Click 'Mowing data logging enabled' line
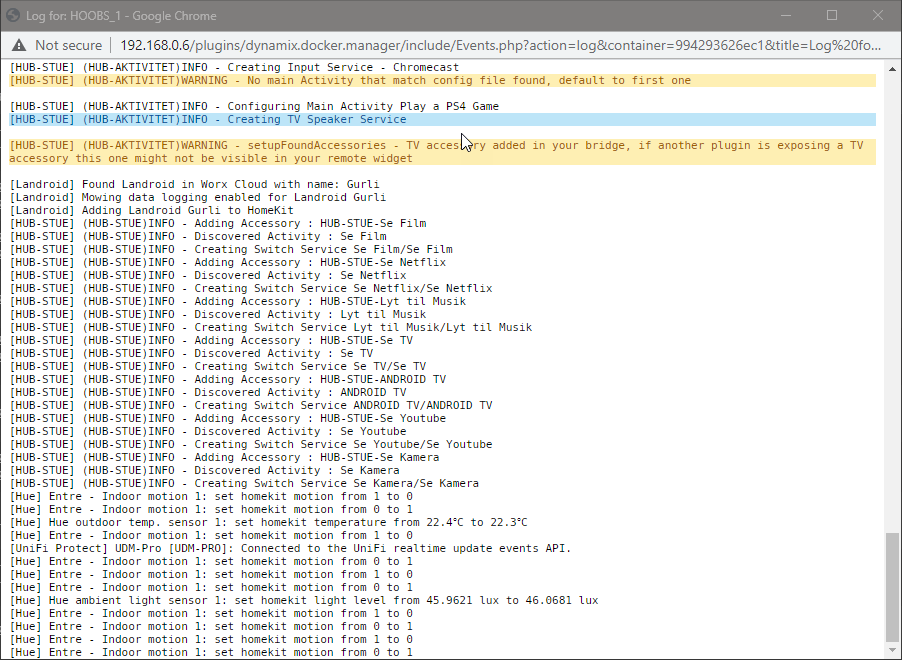This screenshot has width=902, height=660. coord(198,197)
